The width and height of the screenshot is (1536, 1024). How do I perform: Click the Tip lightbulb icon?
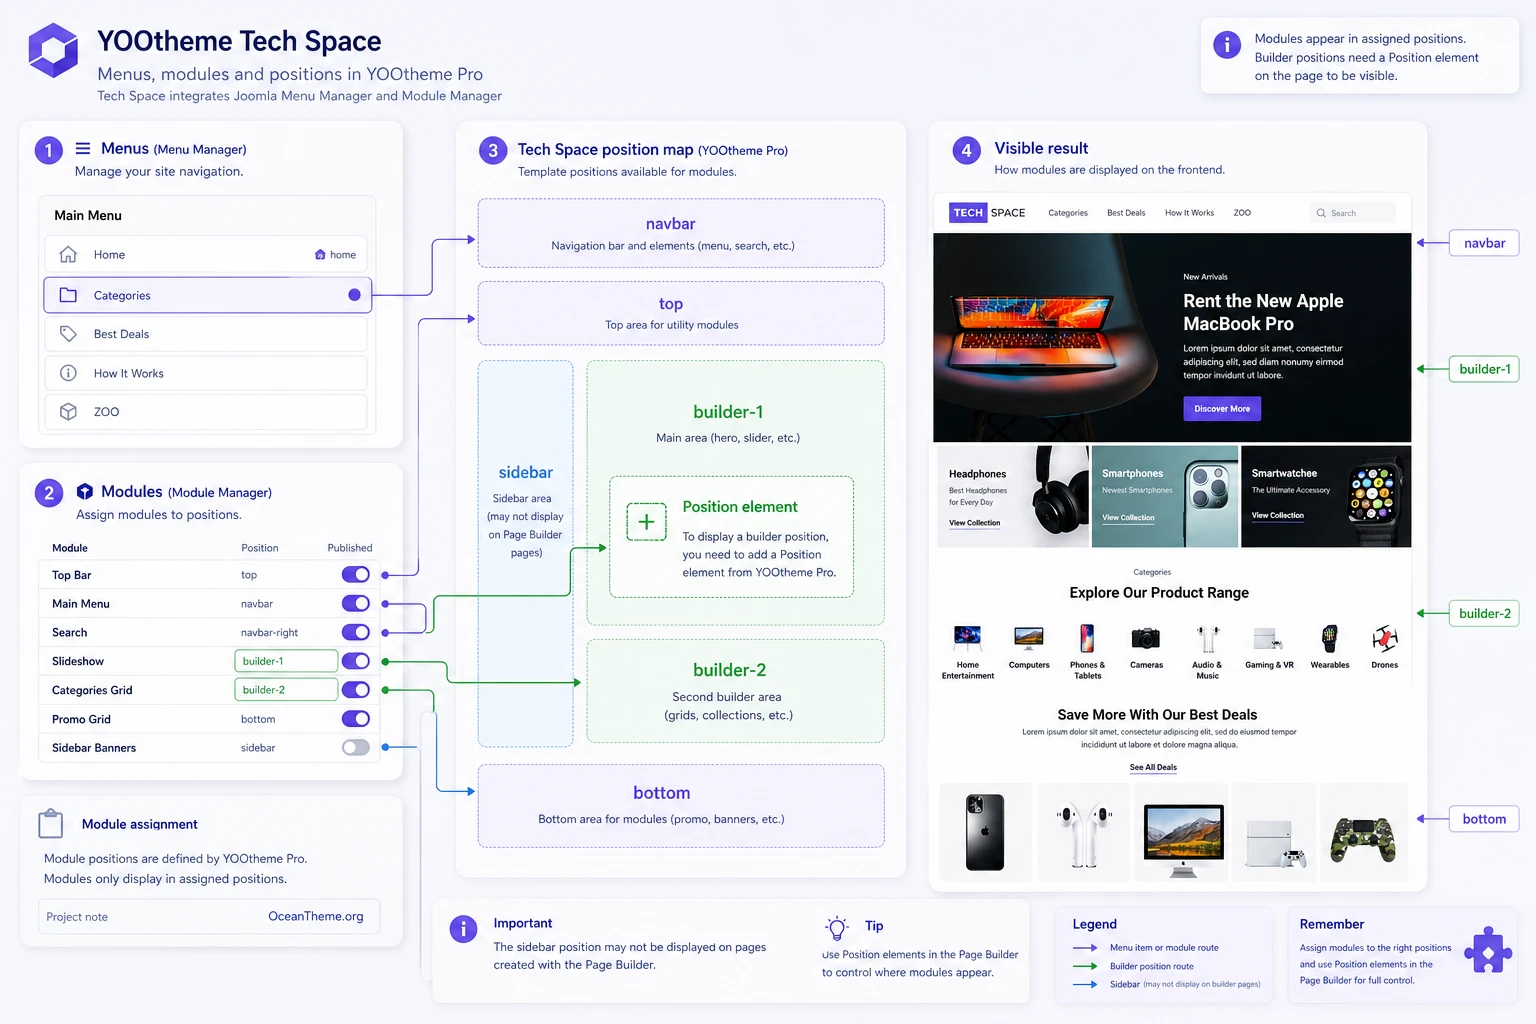pyautogui.click(x=837, y=928)
